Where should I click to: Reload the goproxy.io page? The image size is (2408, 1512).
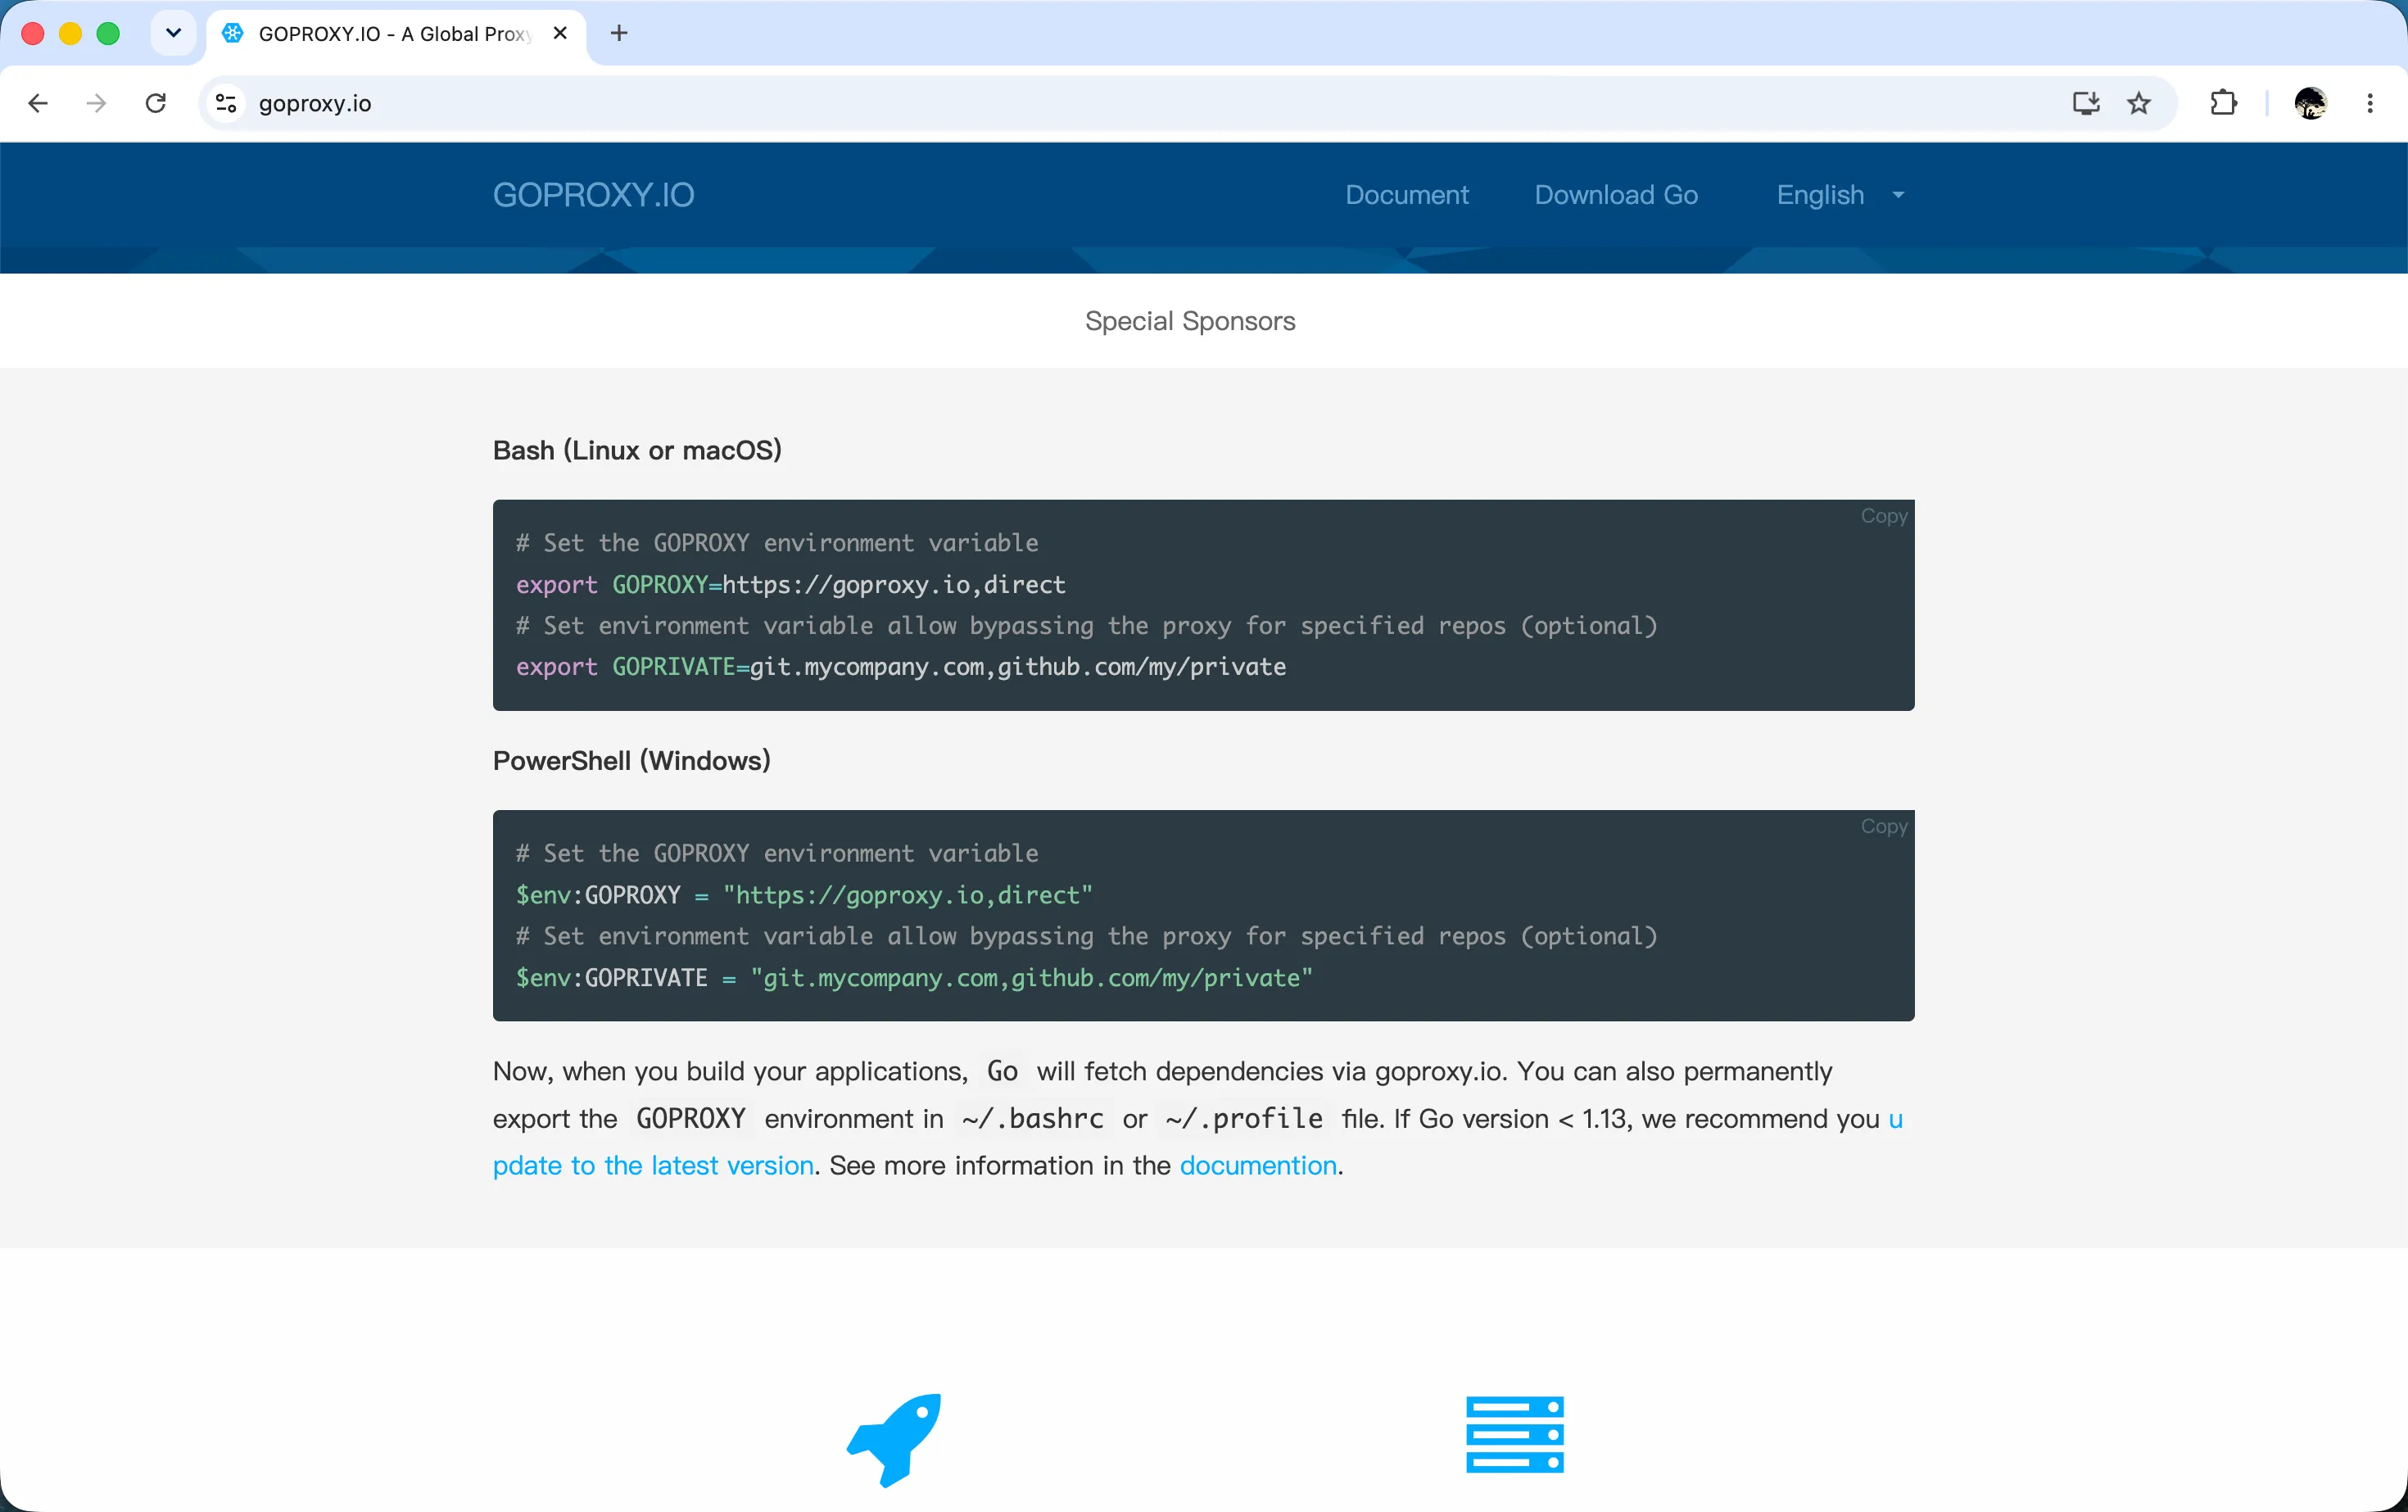click(155, 103)
